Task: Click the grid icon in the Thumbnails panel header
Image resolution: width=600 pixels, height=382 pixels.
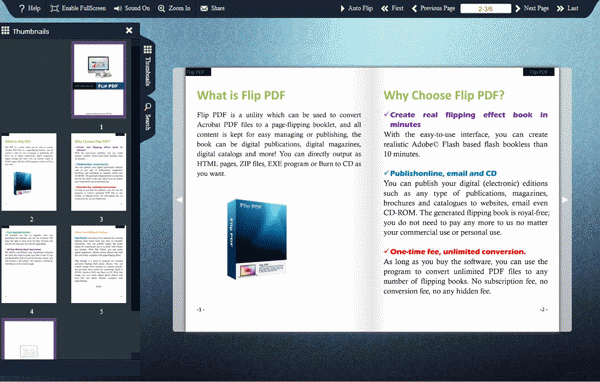Action: (x=5, y=30)
